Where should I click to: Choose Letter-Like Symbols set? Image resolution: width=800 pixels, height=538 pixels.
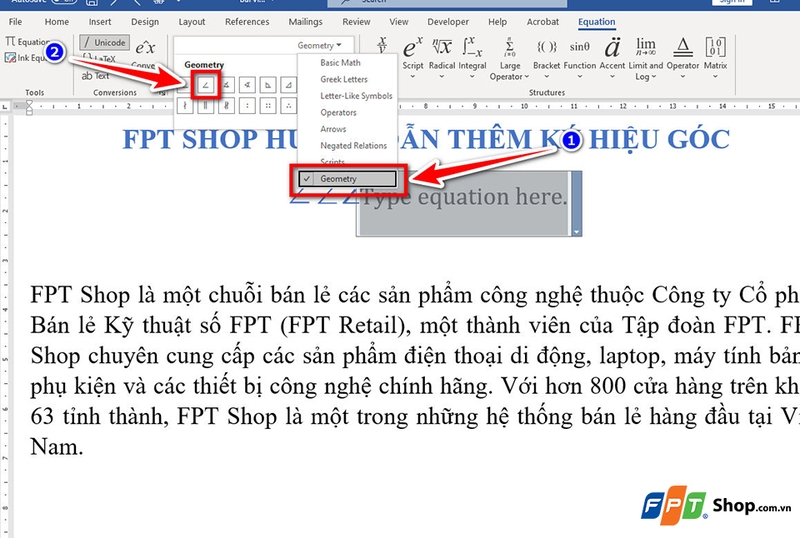pos(356,96)
